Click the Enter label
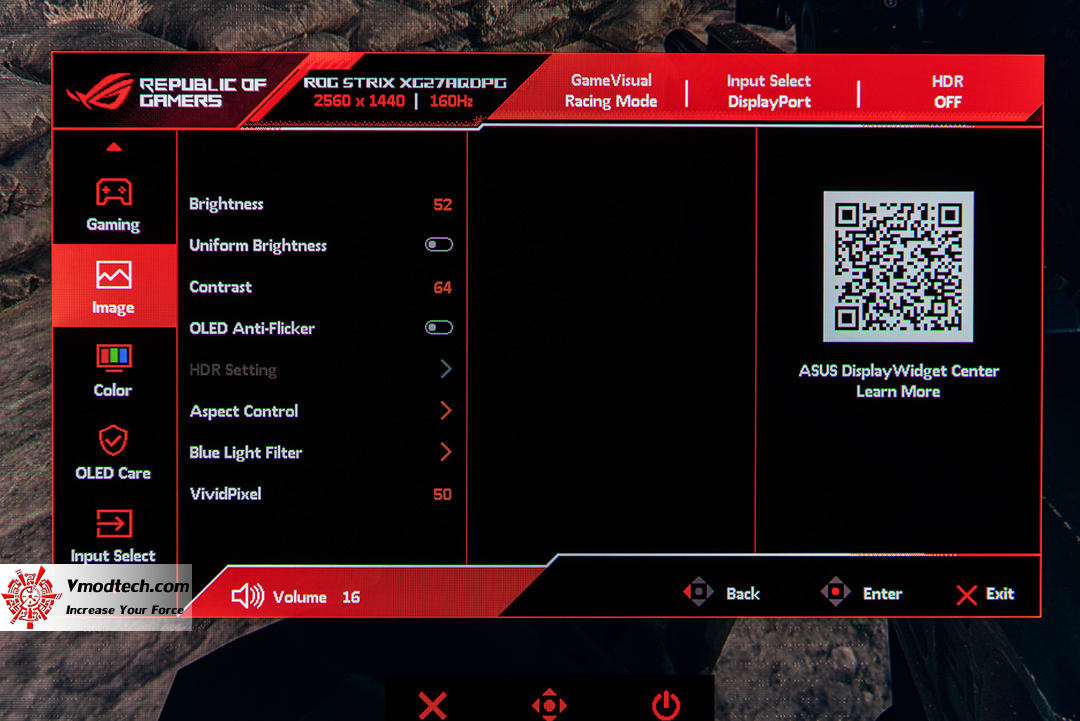Viewport: 1080px width, 721px height. pyautogui.click(x=882, y=594)
